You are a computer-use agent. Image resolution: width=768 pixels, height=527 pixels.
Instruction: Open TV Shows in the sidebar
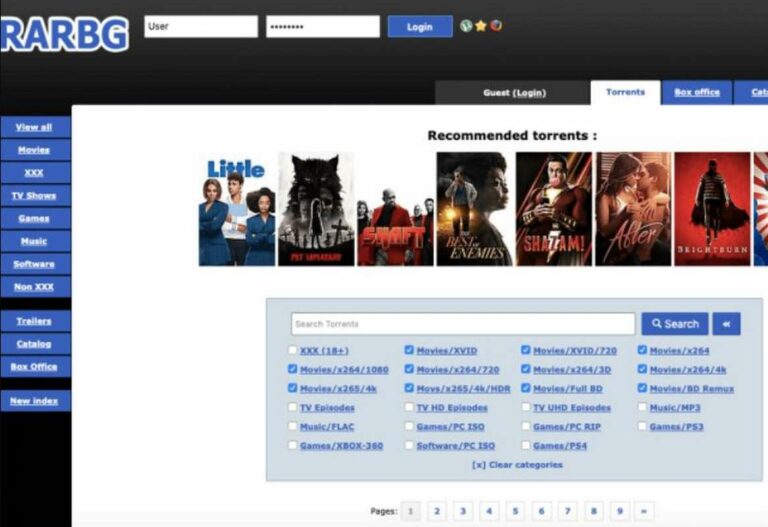click(34, 195)
